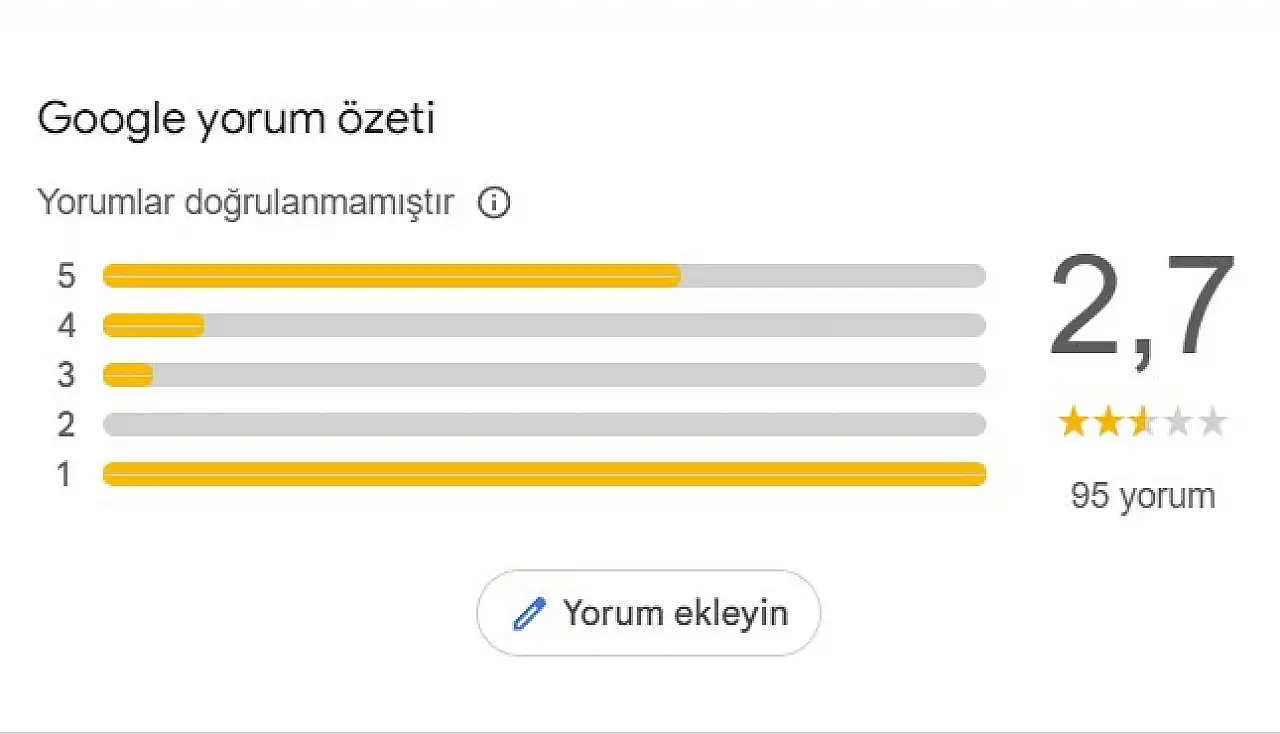1280x734 pixels.
Task: Click the number 4 rating label
Action: point(66,325)
